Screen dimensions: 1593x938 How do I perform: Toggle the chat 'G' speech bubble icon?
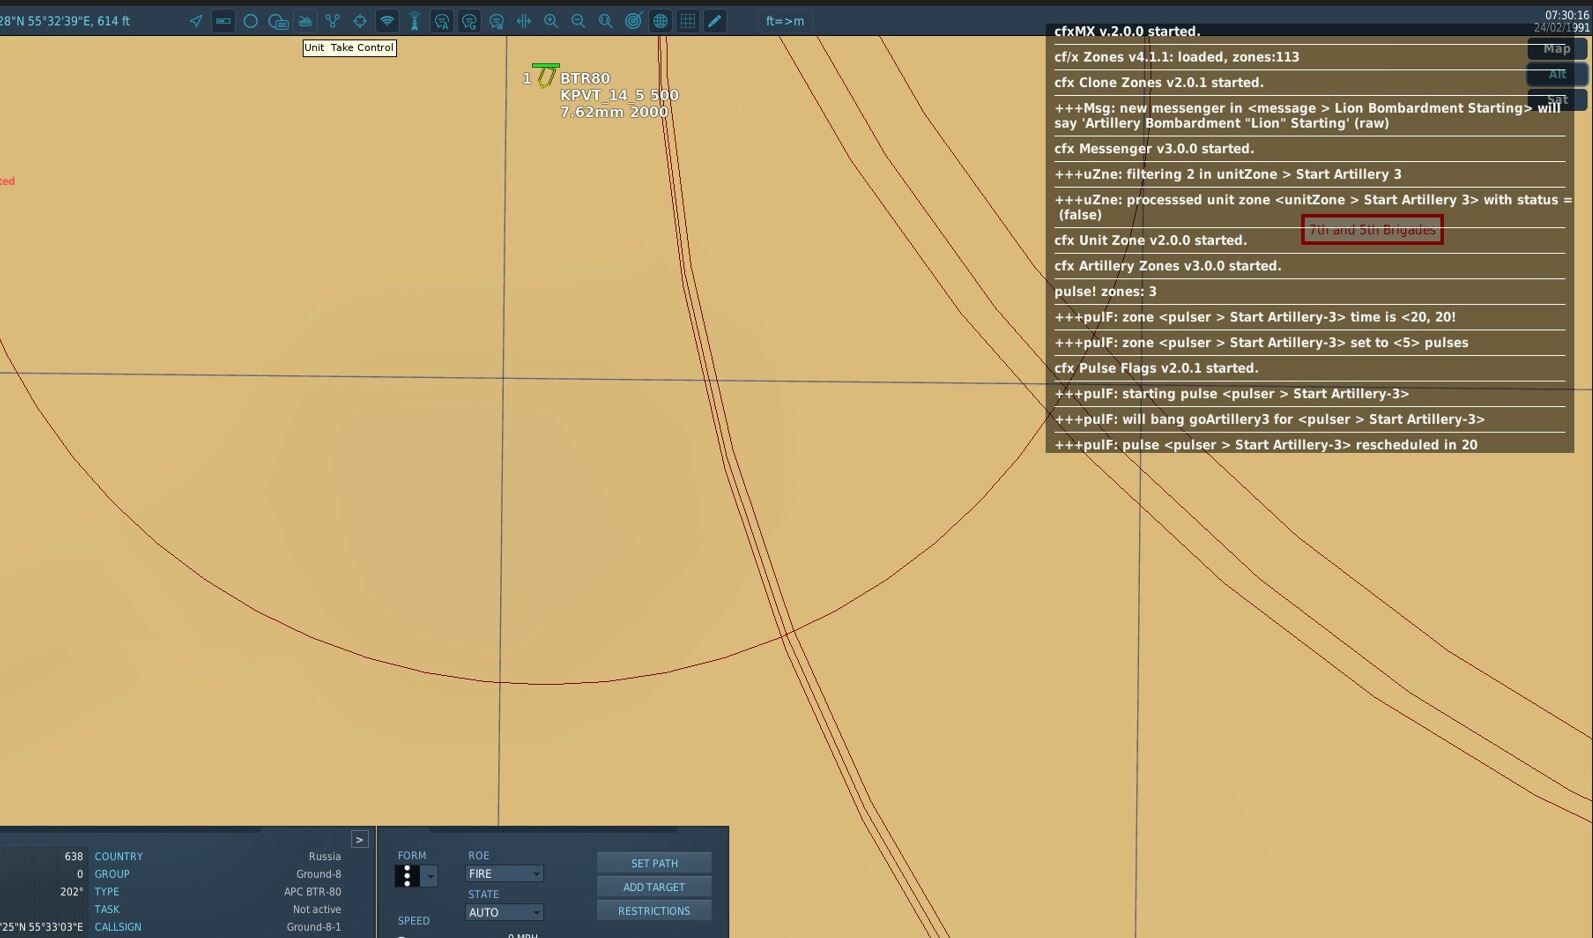click(469, 21)
